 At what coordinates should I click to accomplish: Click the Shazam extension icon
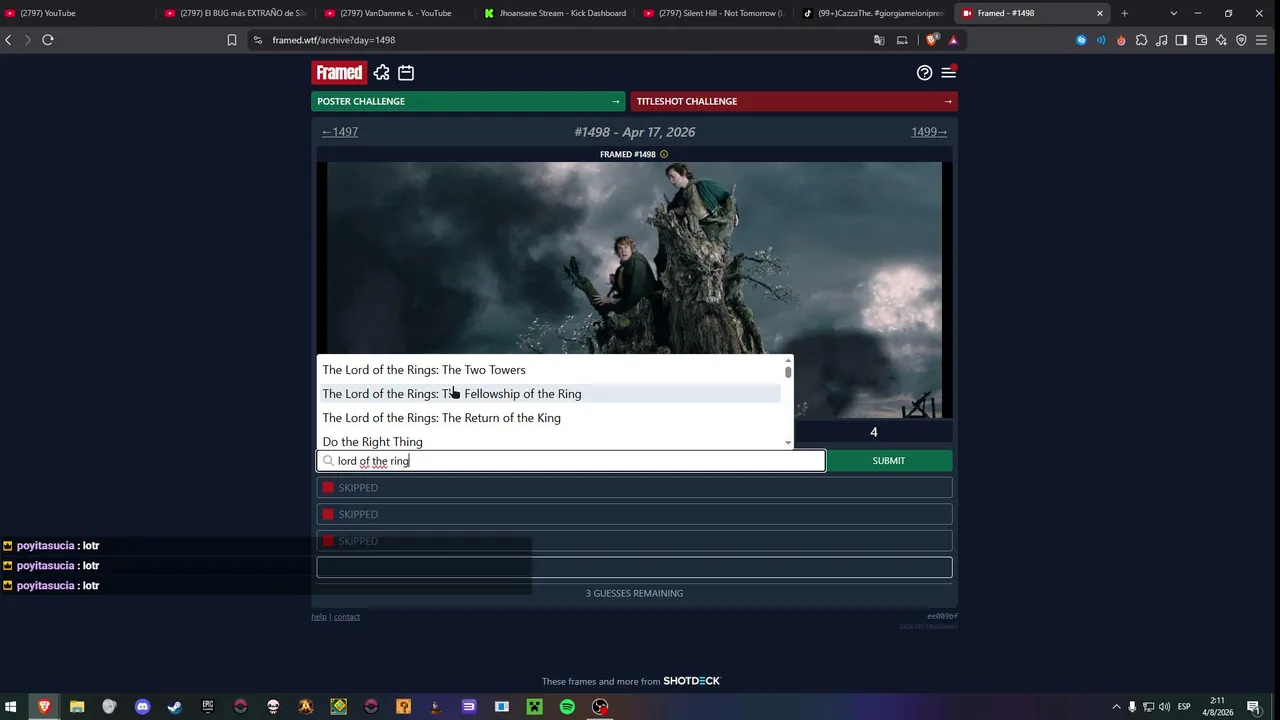(x=1081, y=40)
